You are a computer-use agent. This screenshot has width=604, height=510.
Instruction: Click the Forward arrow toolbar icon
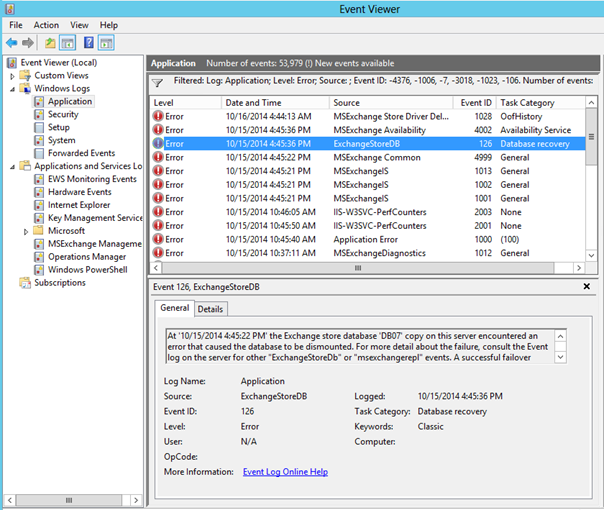27,43
